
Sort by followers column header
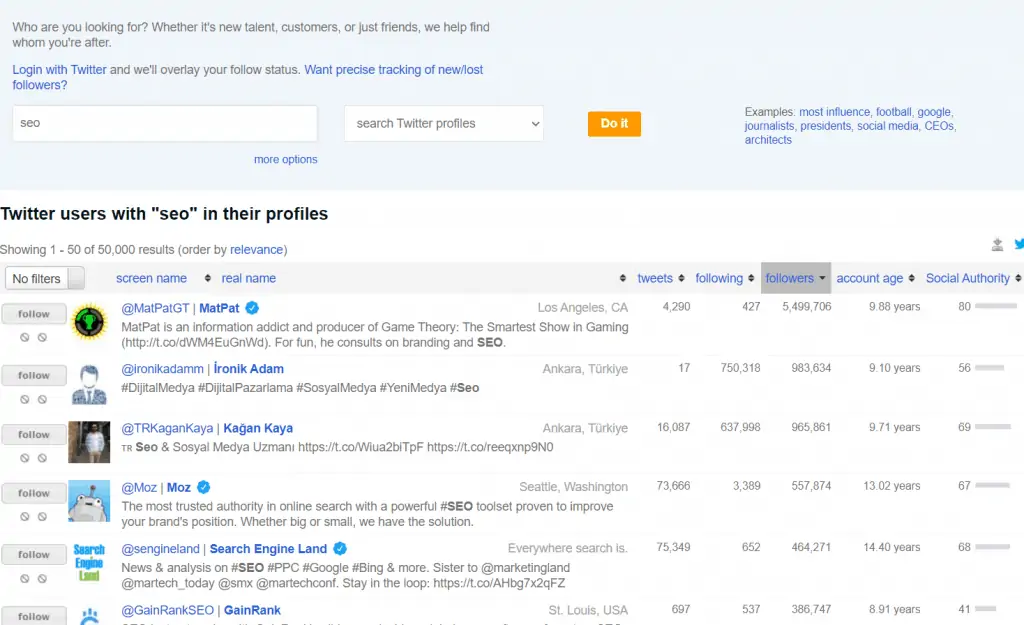[x=795, y=278]
